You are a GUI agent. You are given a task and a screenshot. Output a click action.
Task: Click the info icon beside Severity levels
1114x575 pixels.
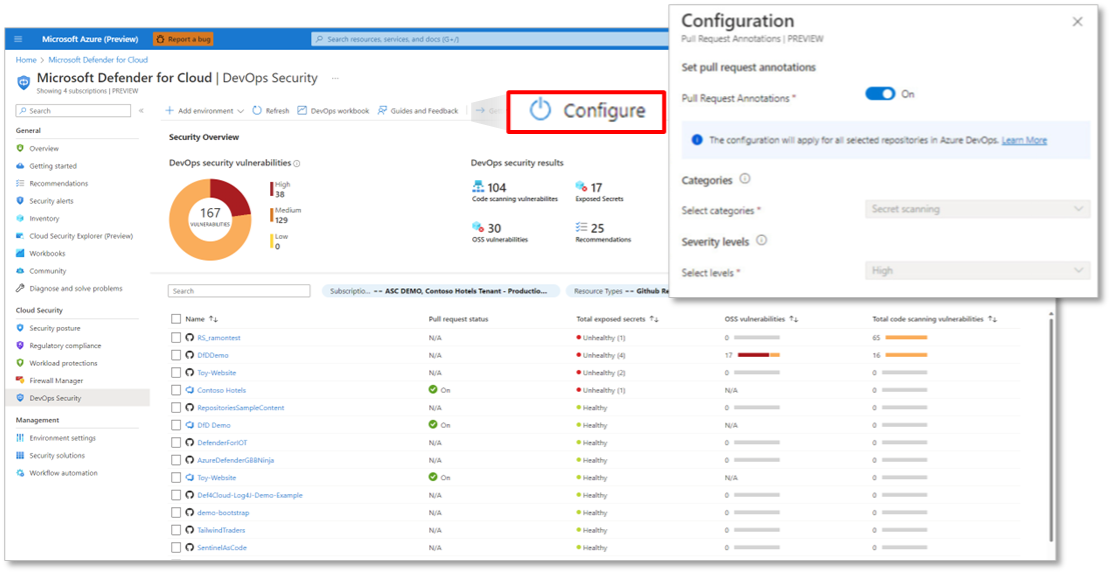(x=761, y=241)
